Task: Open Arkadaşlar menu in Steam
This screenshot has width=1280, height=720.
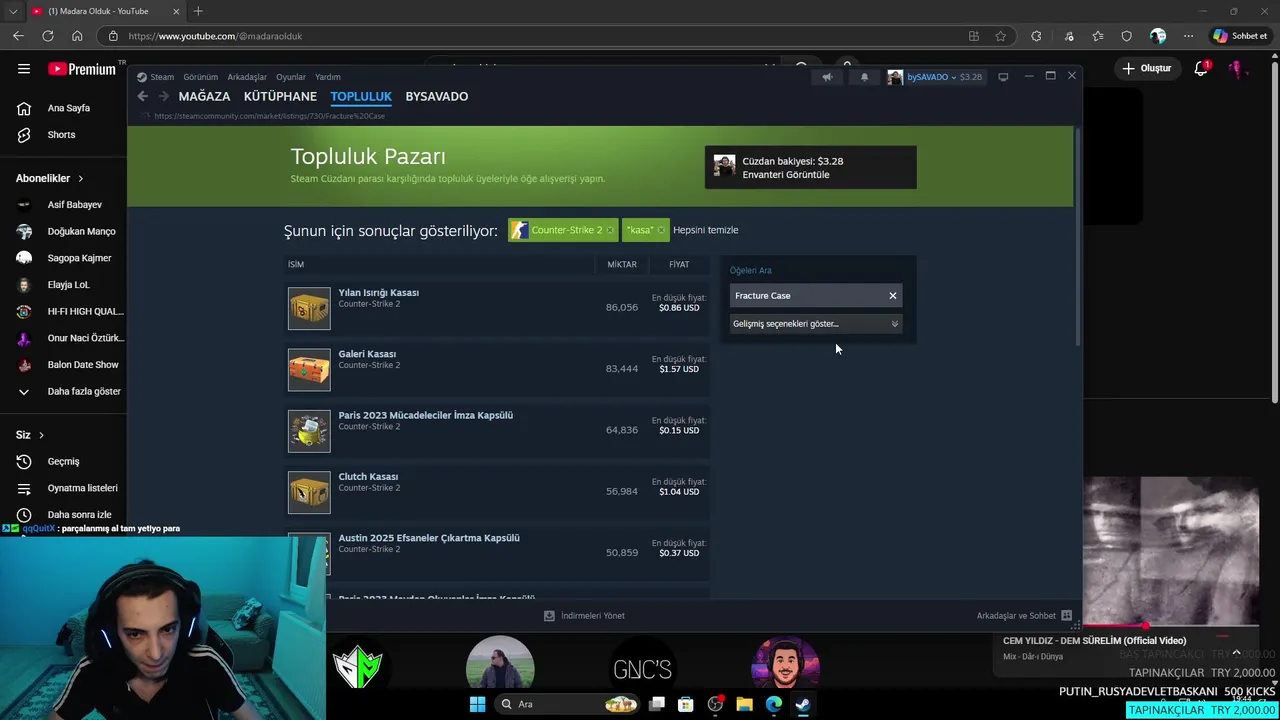Action: [x=247, y=77]
